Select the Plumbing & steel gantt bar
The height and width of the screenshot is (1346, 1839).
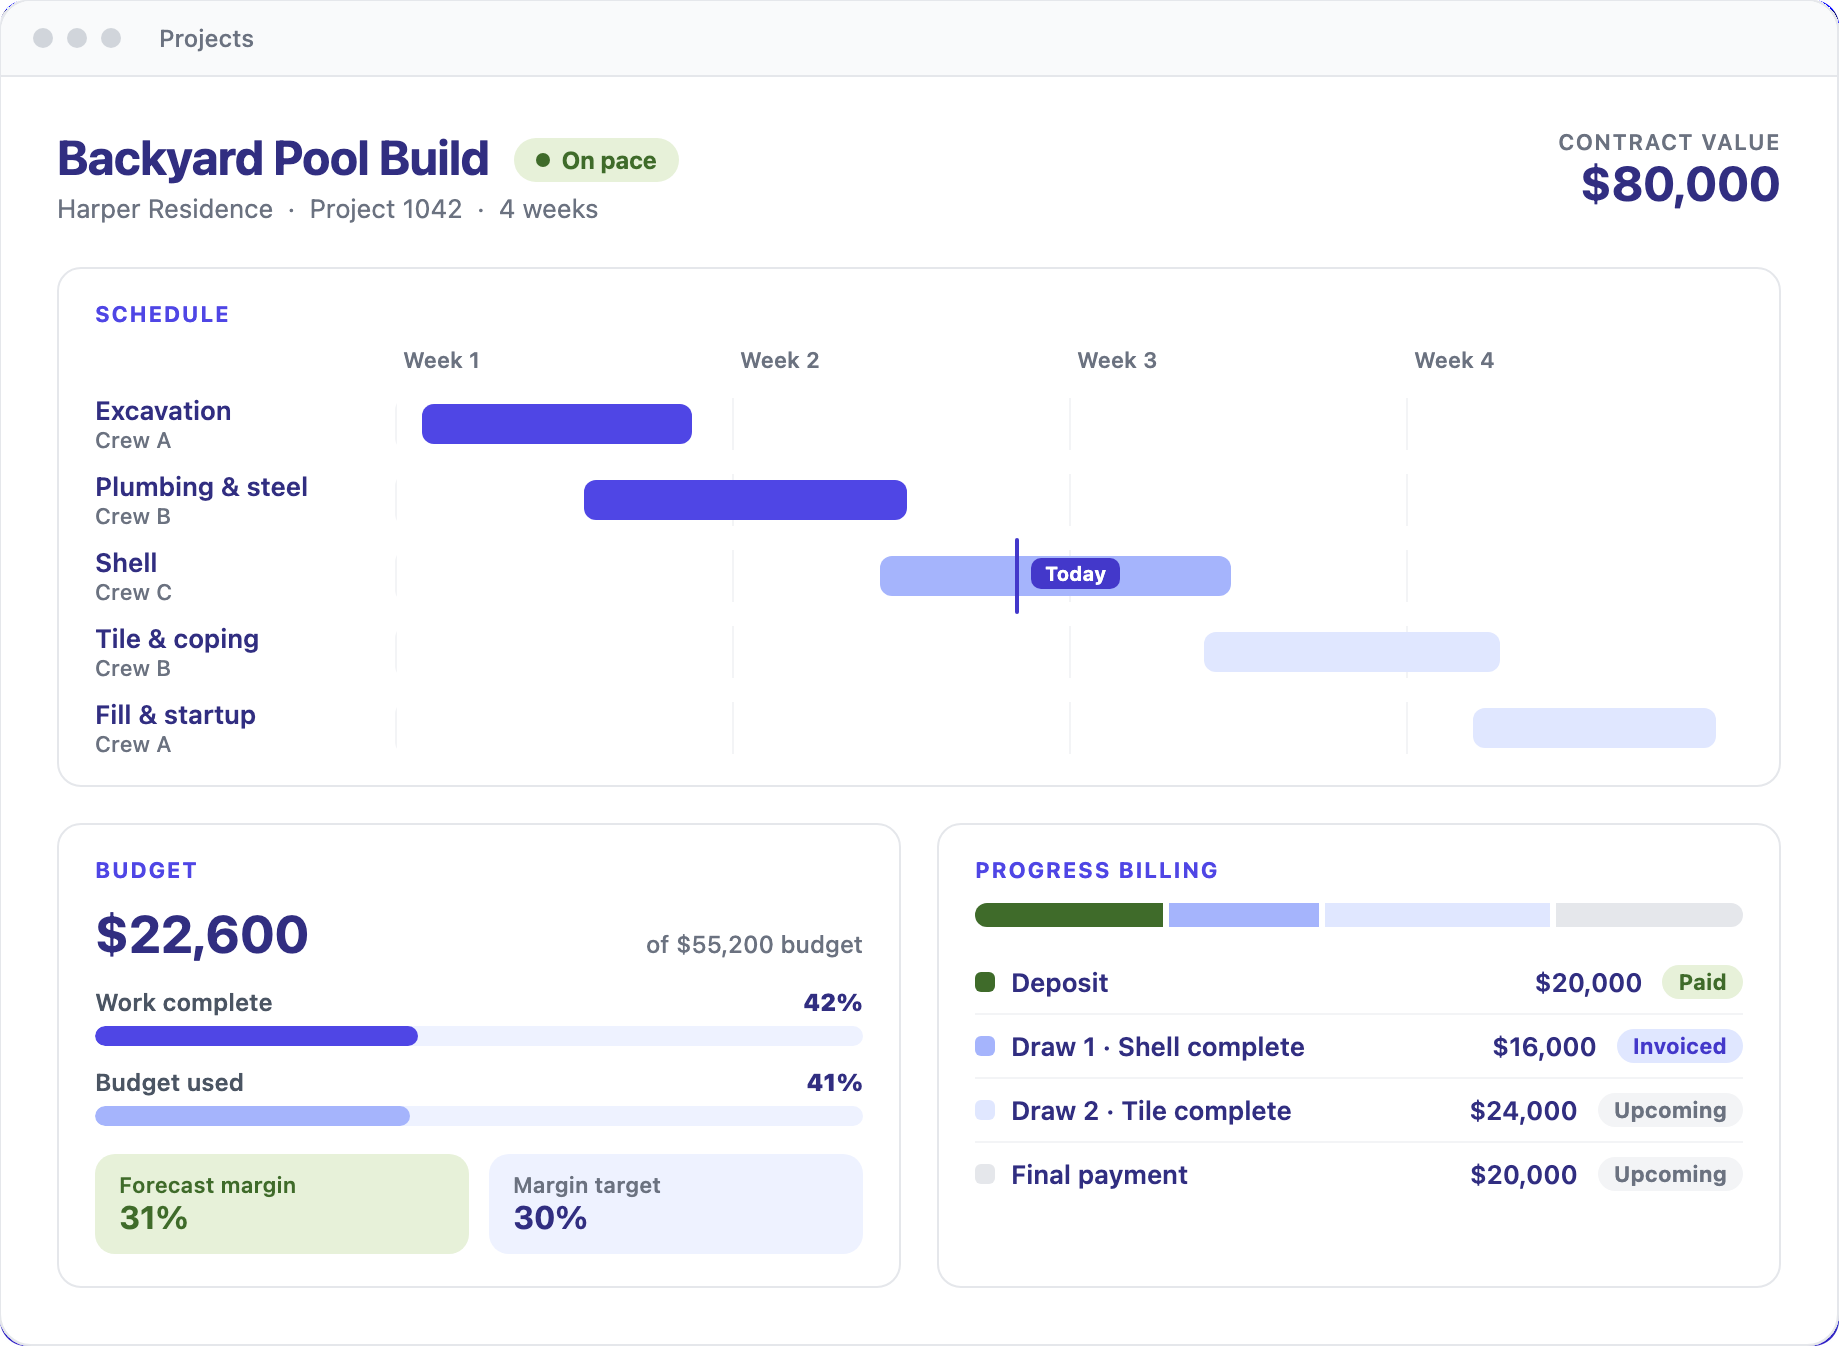745,500
